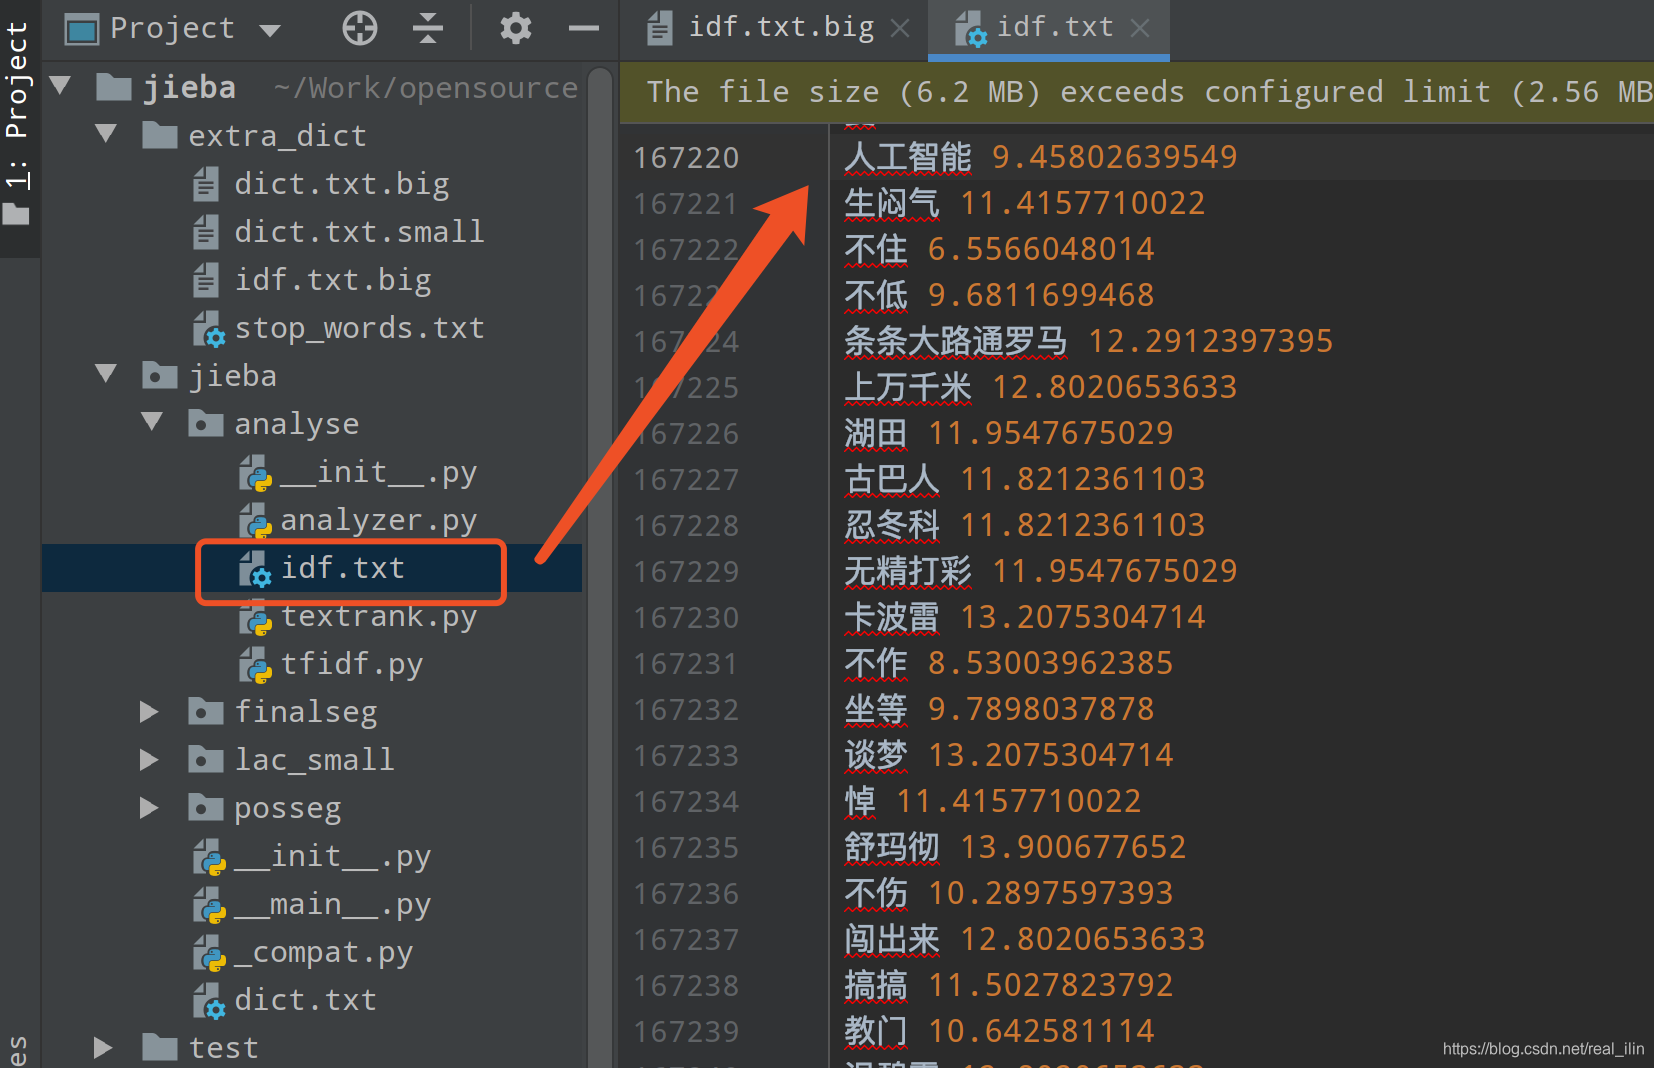Click the file size exceeds limit notification banner
This screenshot has height=1068, width=1654.
pos(1137,92)
